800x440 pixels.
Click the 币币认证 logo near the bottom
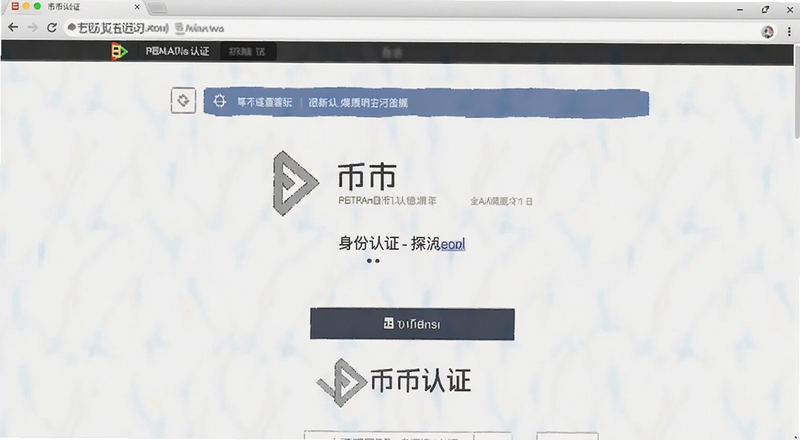pyautogui.click(x=342, y=382)
